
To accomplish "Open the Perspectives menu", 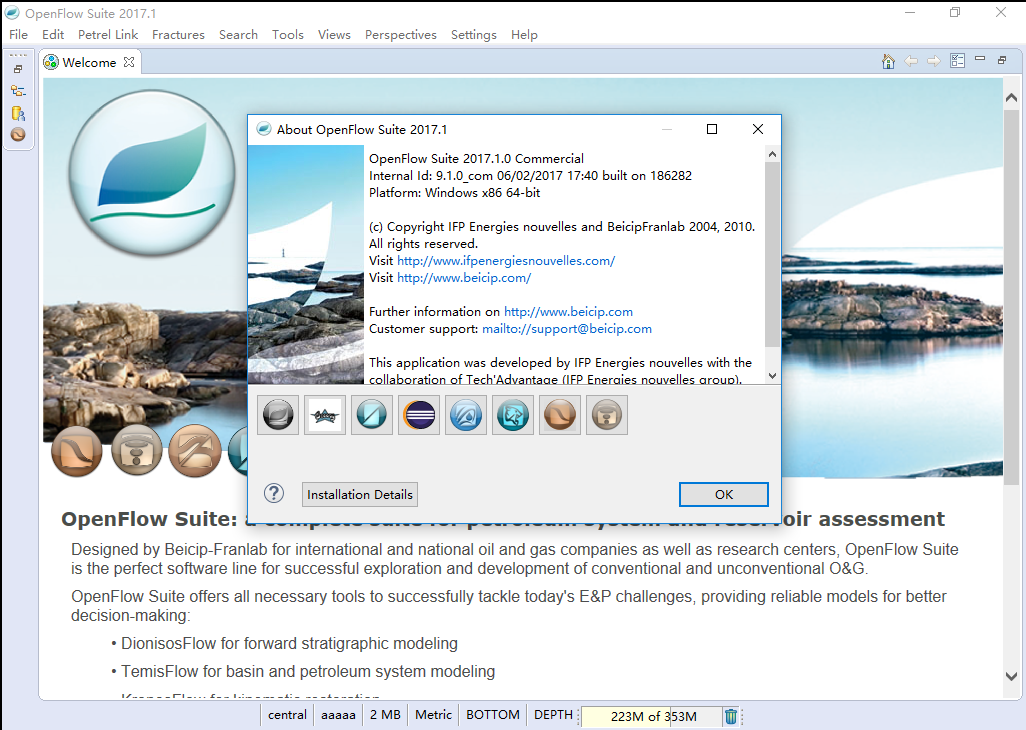I will [400, 35].
